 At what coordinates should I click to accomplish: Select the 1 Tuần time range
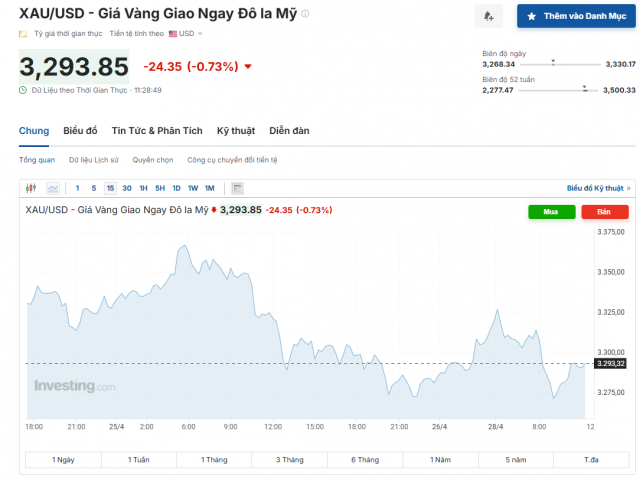[139, 460]
